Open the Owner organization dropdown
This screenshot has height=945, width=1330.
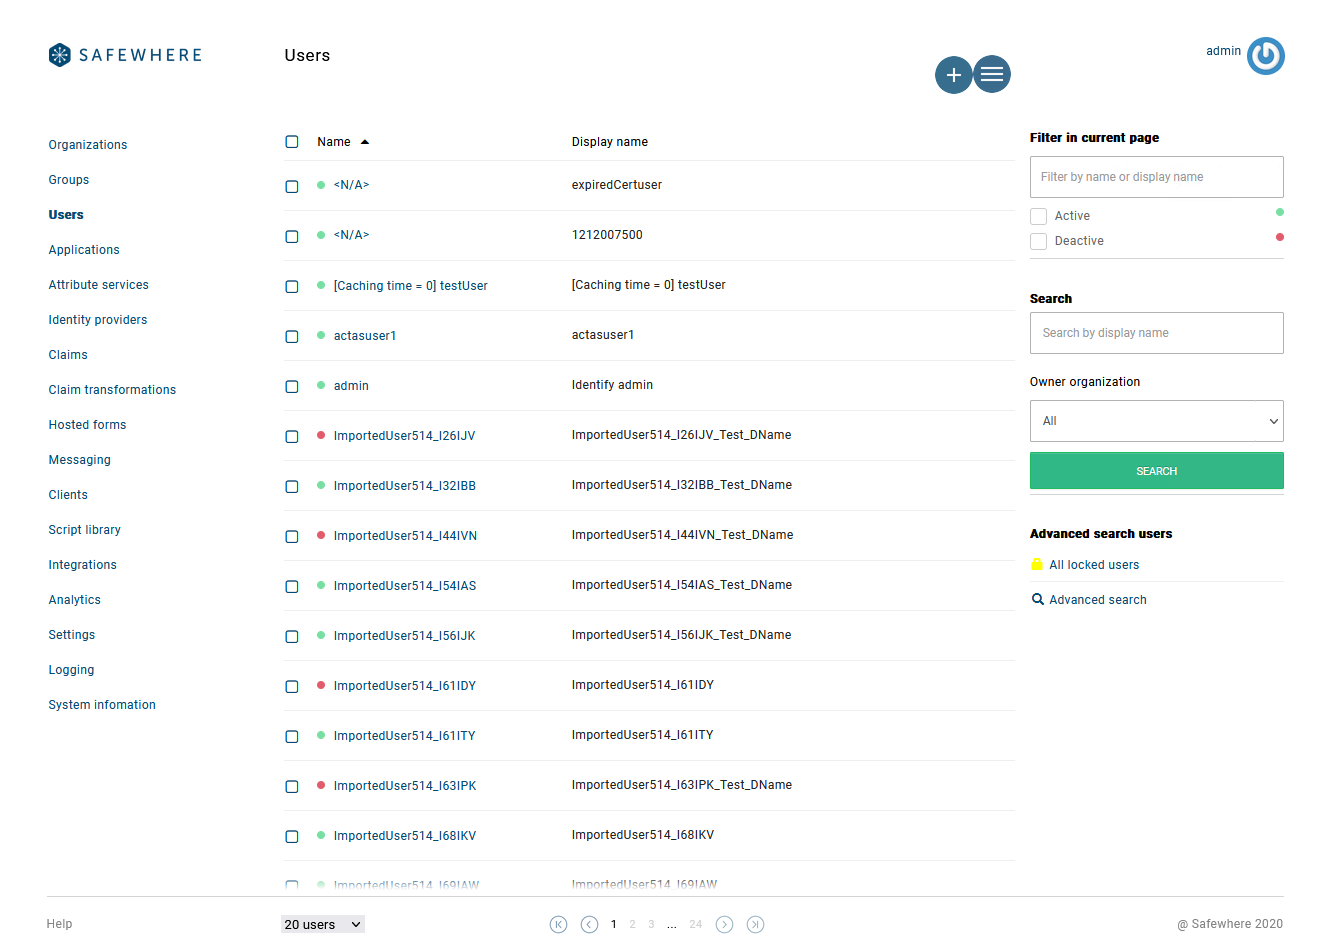[x=1156, y=421]
